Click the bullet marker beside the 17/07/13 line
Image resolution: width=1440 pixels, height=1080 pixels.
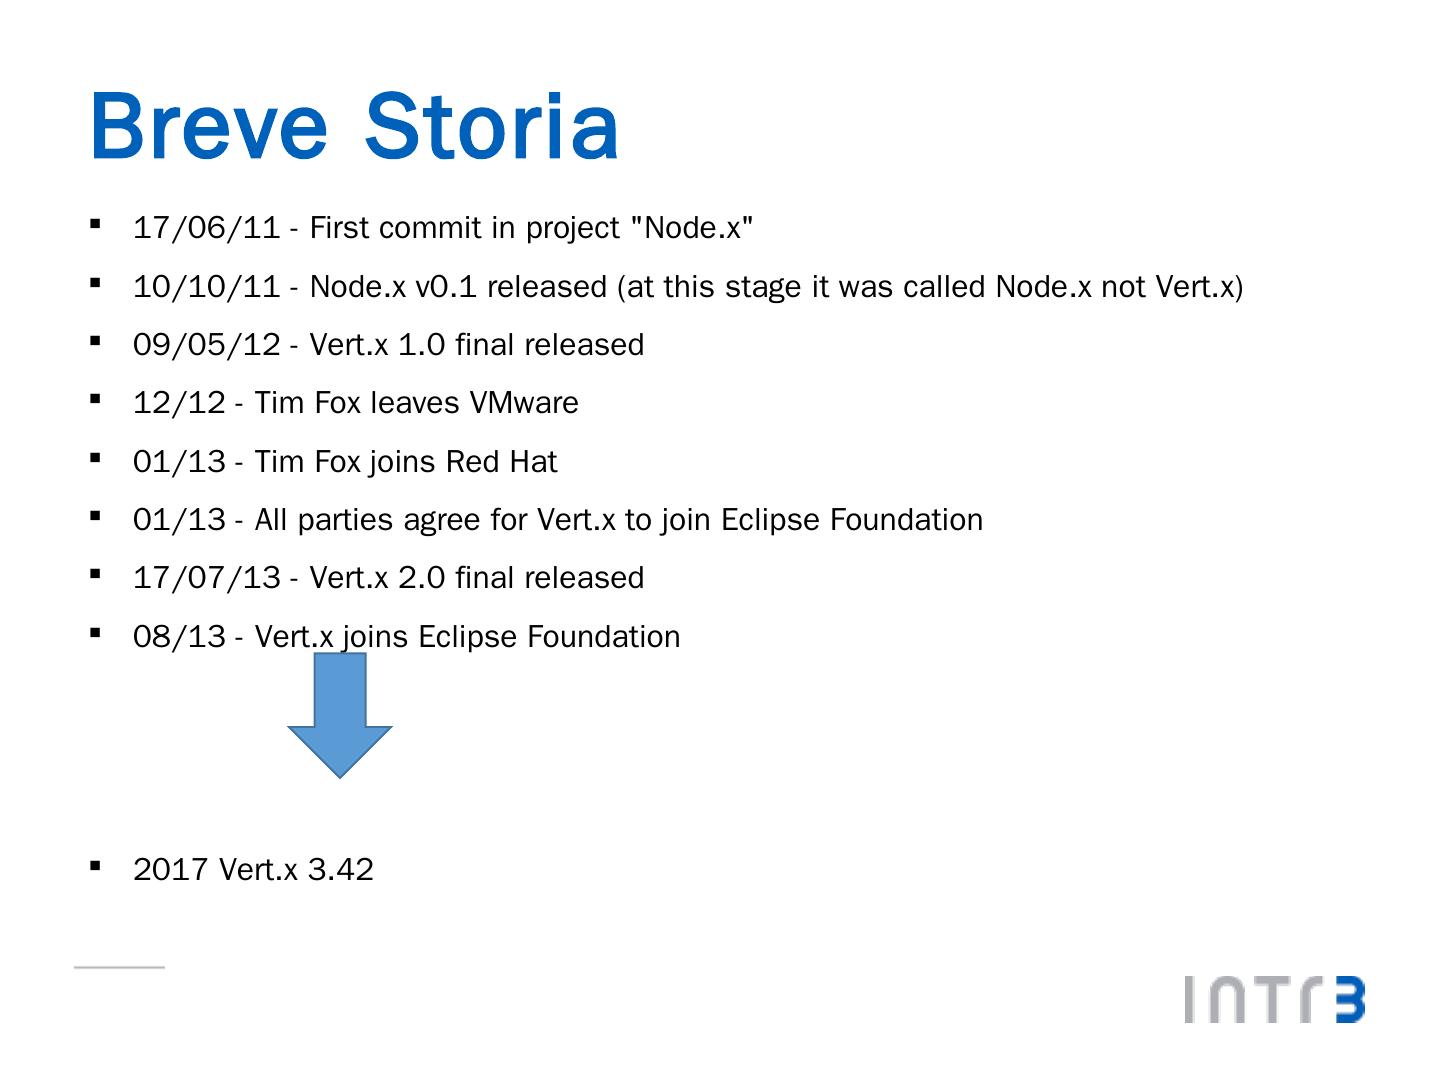click(x=96, y=575)
